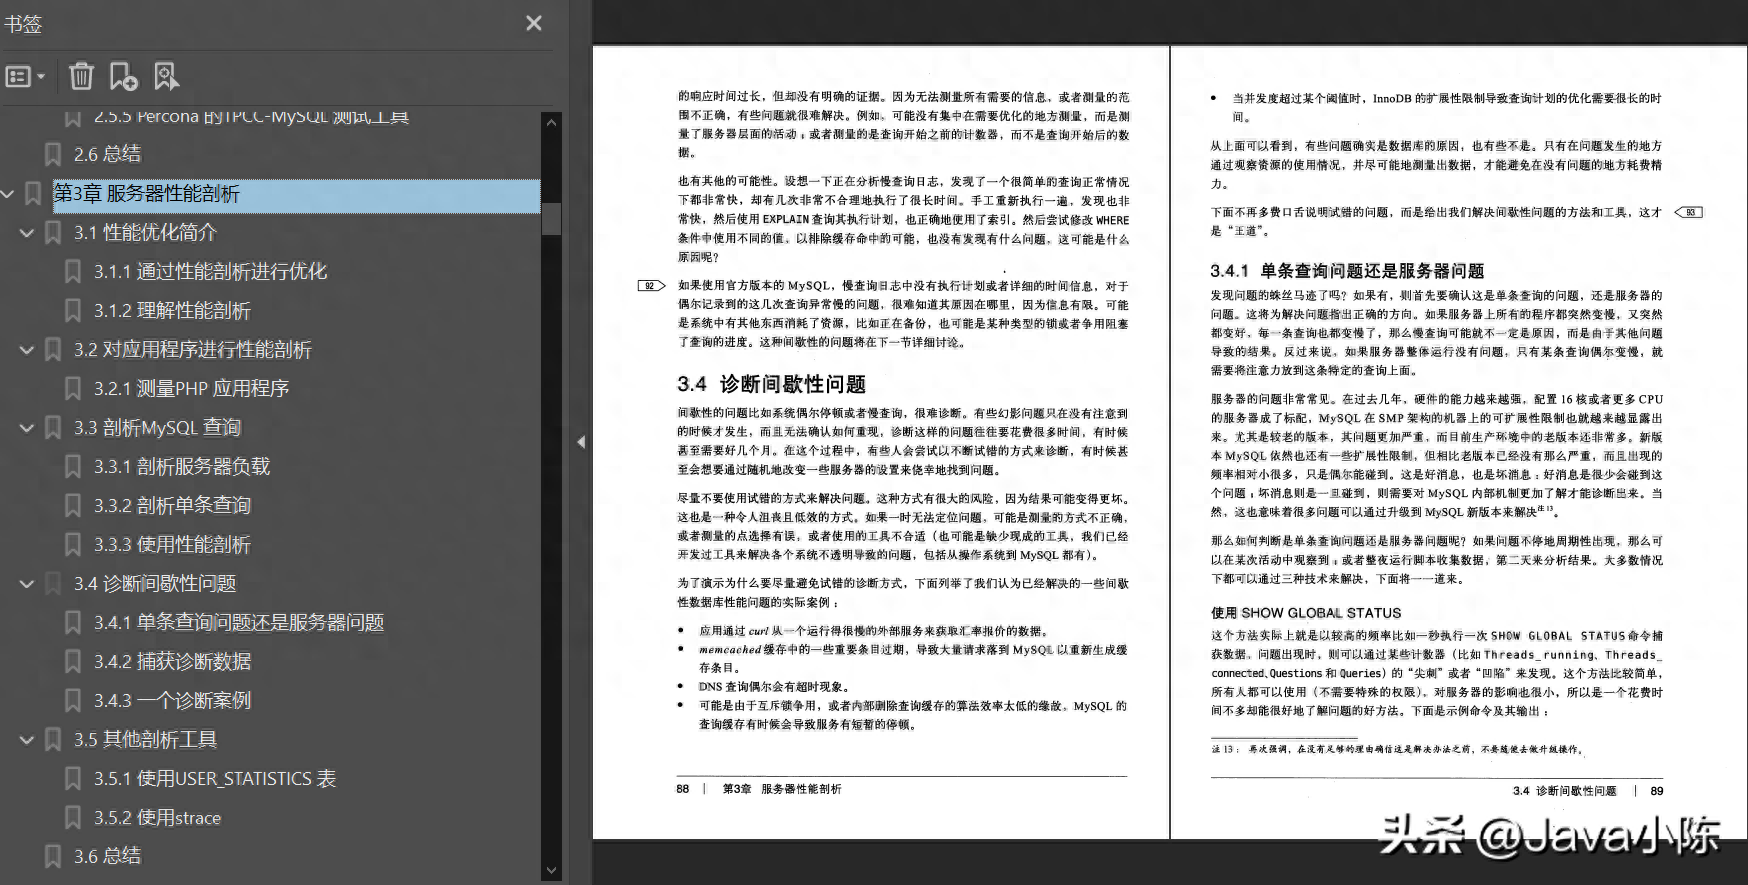This screenshot has width=1748, height=885.
Task: Close the 书签 bookmarks panel
Action: 534,23
